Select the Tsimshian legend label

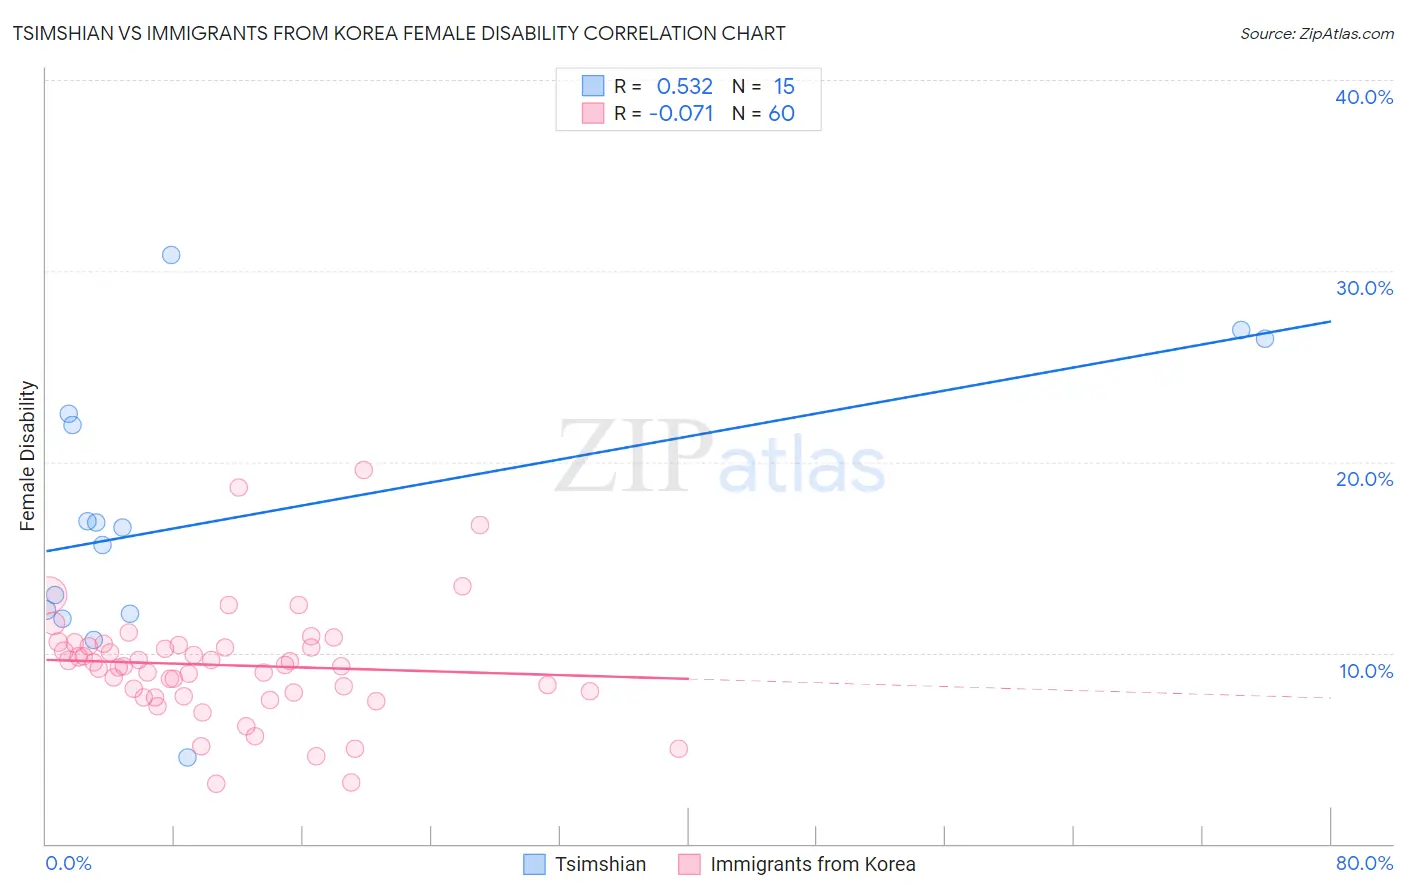(601, 864)
